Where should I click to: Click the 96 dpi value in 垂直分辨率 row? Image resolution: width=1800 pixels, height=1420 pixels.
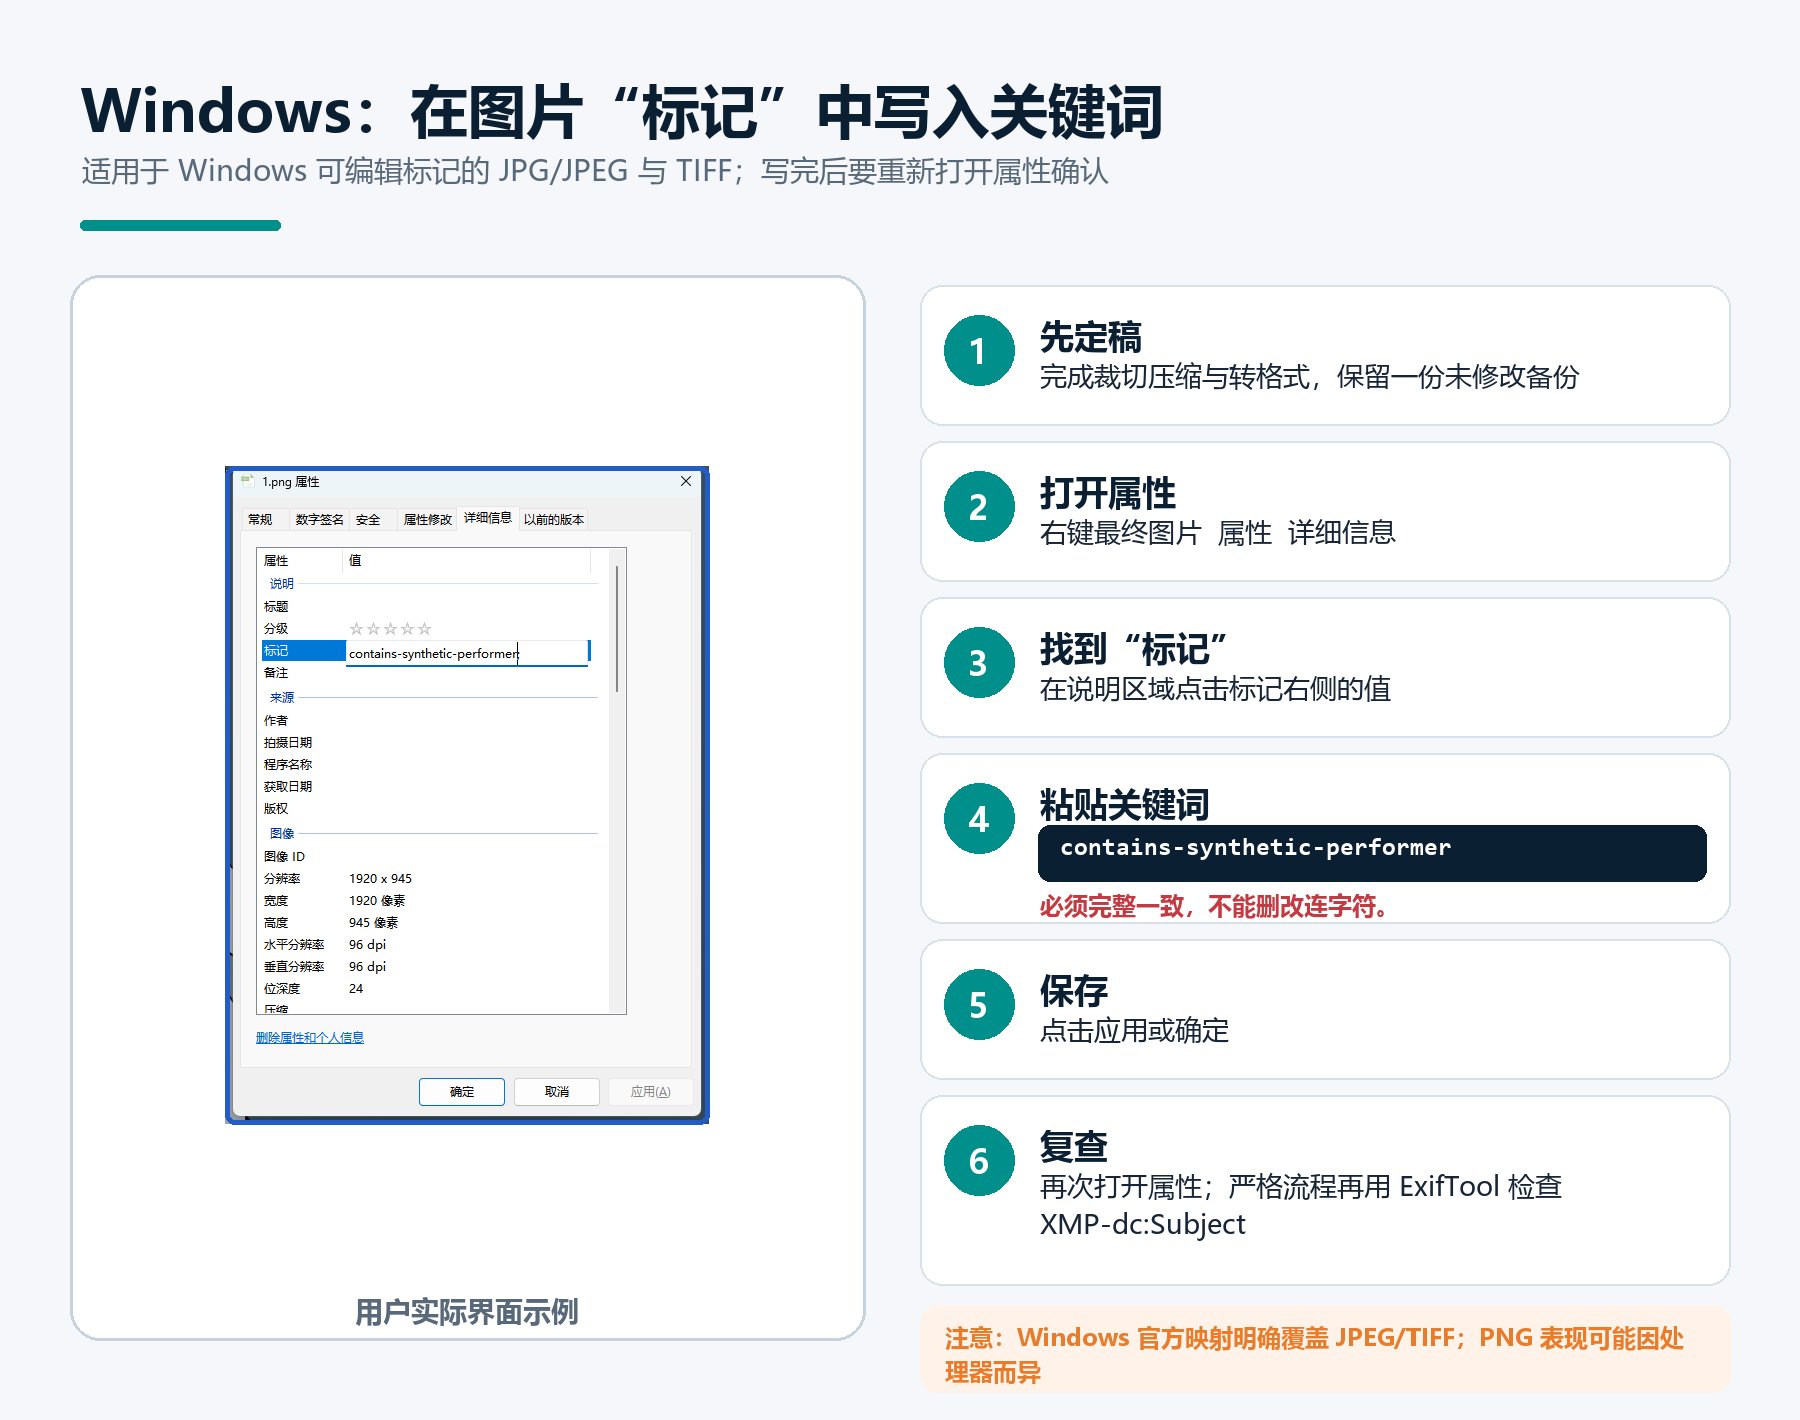coord(367,967)
